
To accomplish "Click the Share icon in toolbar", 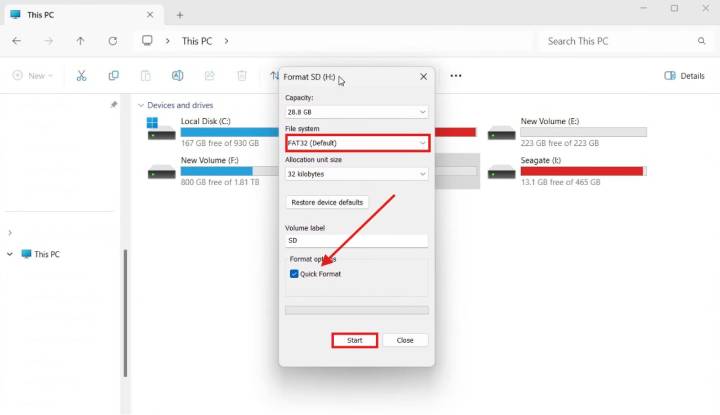I will [x=209, y=76].
